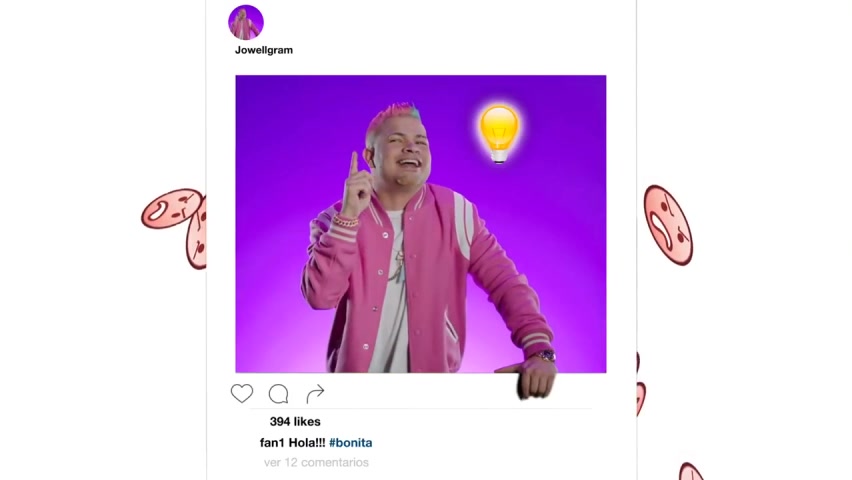Screen dimensions: 852x480
Task: Click the upper angry emoji left of the post
Action: pyautogui.click(x=171, y=208)
